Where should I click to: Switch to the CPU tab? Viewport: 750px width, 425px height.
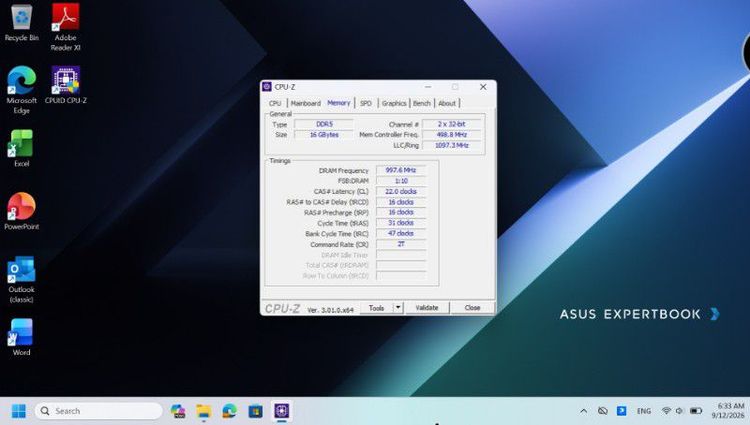pos(275,103)
